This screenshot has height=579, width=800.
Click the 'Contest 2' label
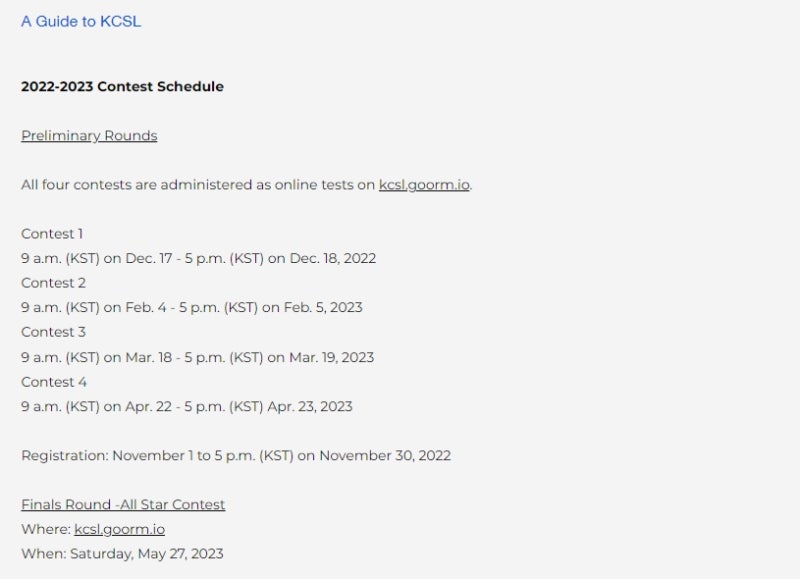[x=53, y=283]
